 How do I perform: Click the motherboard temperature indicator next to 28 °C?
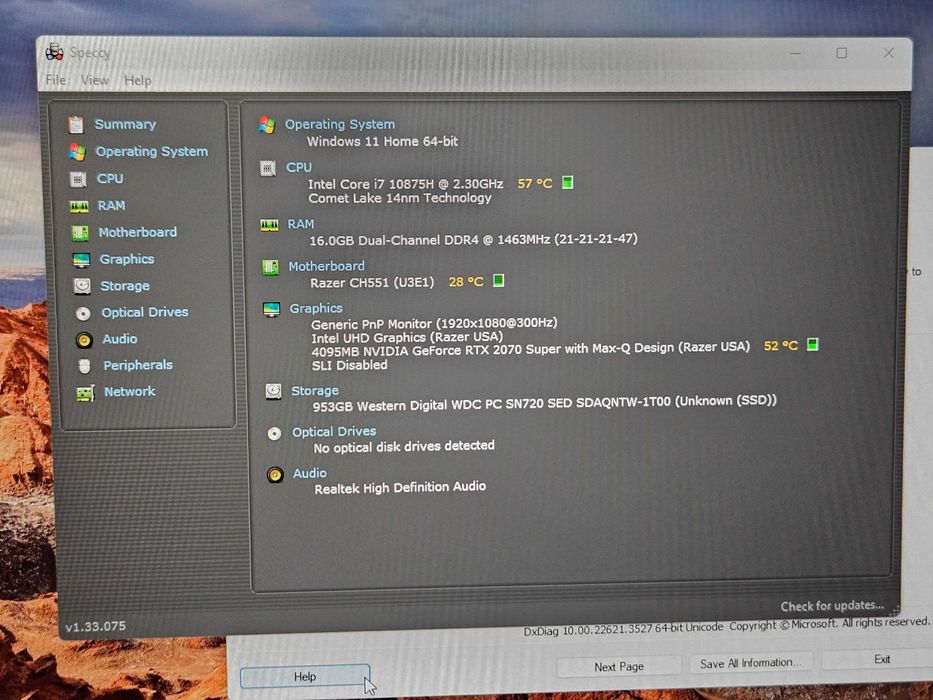[x=499, y=280]
